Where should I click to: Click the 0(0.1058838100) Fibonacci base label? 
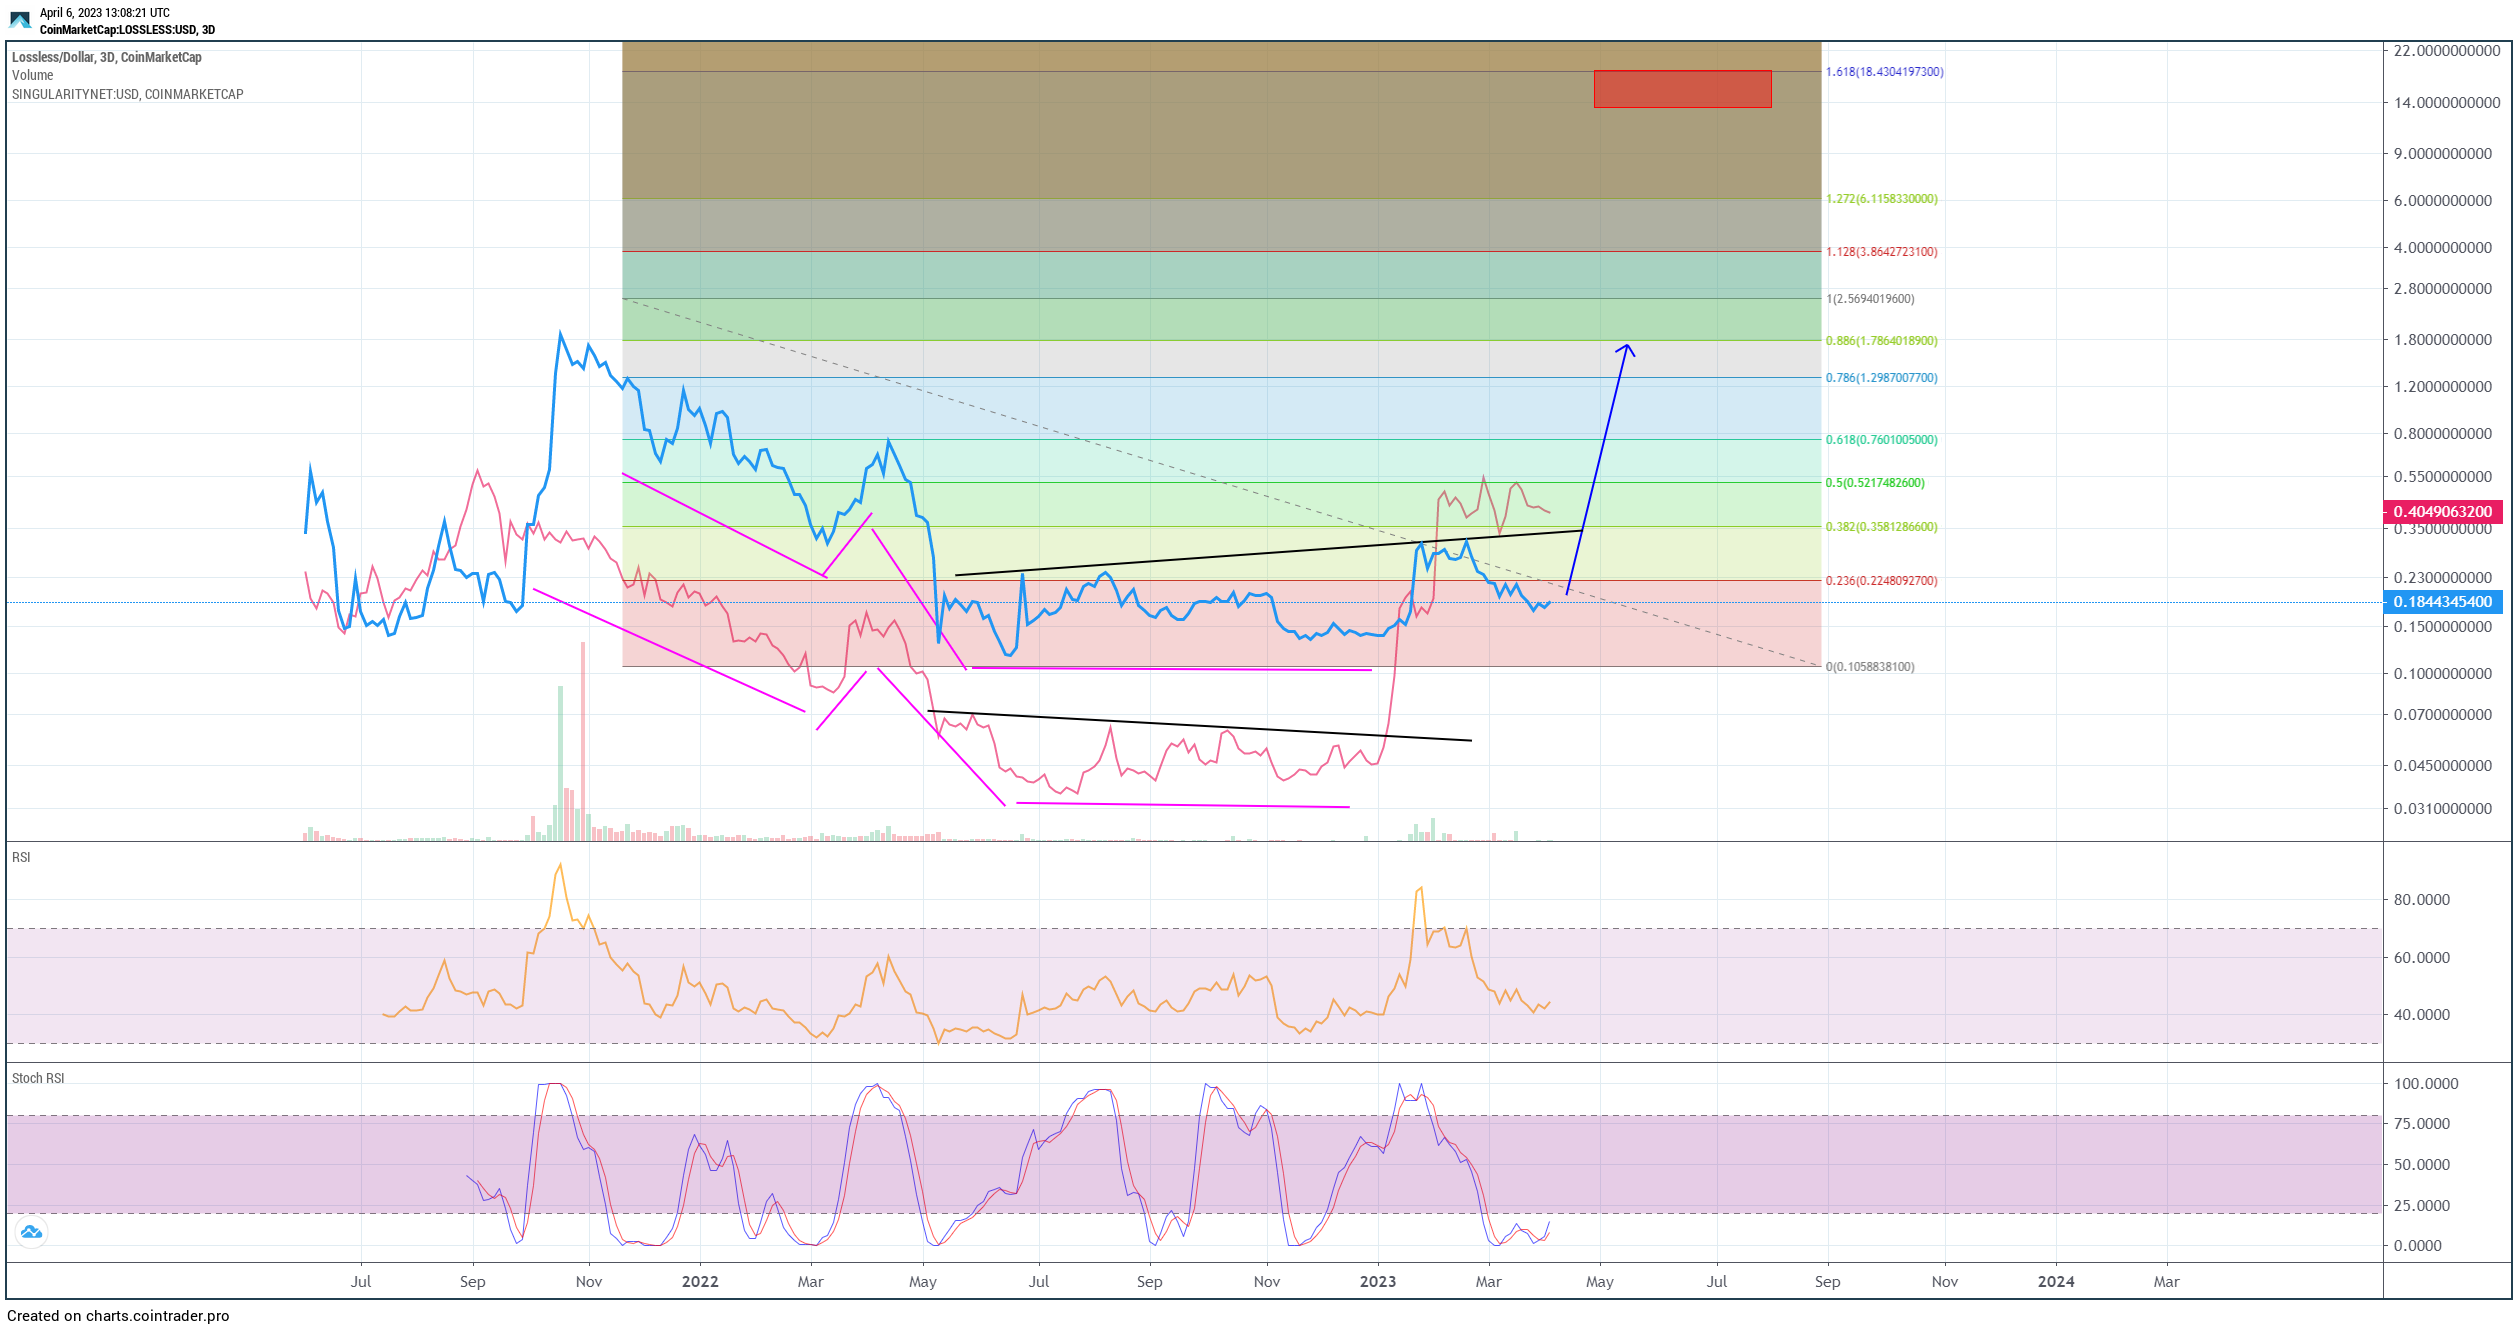(x=1870, y=667)
